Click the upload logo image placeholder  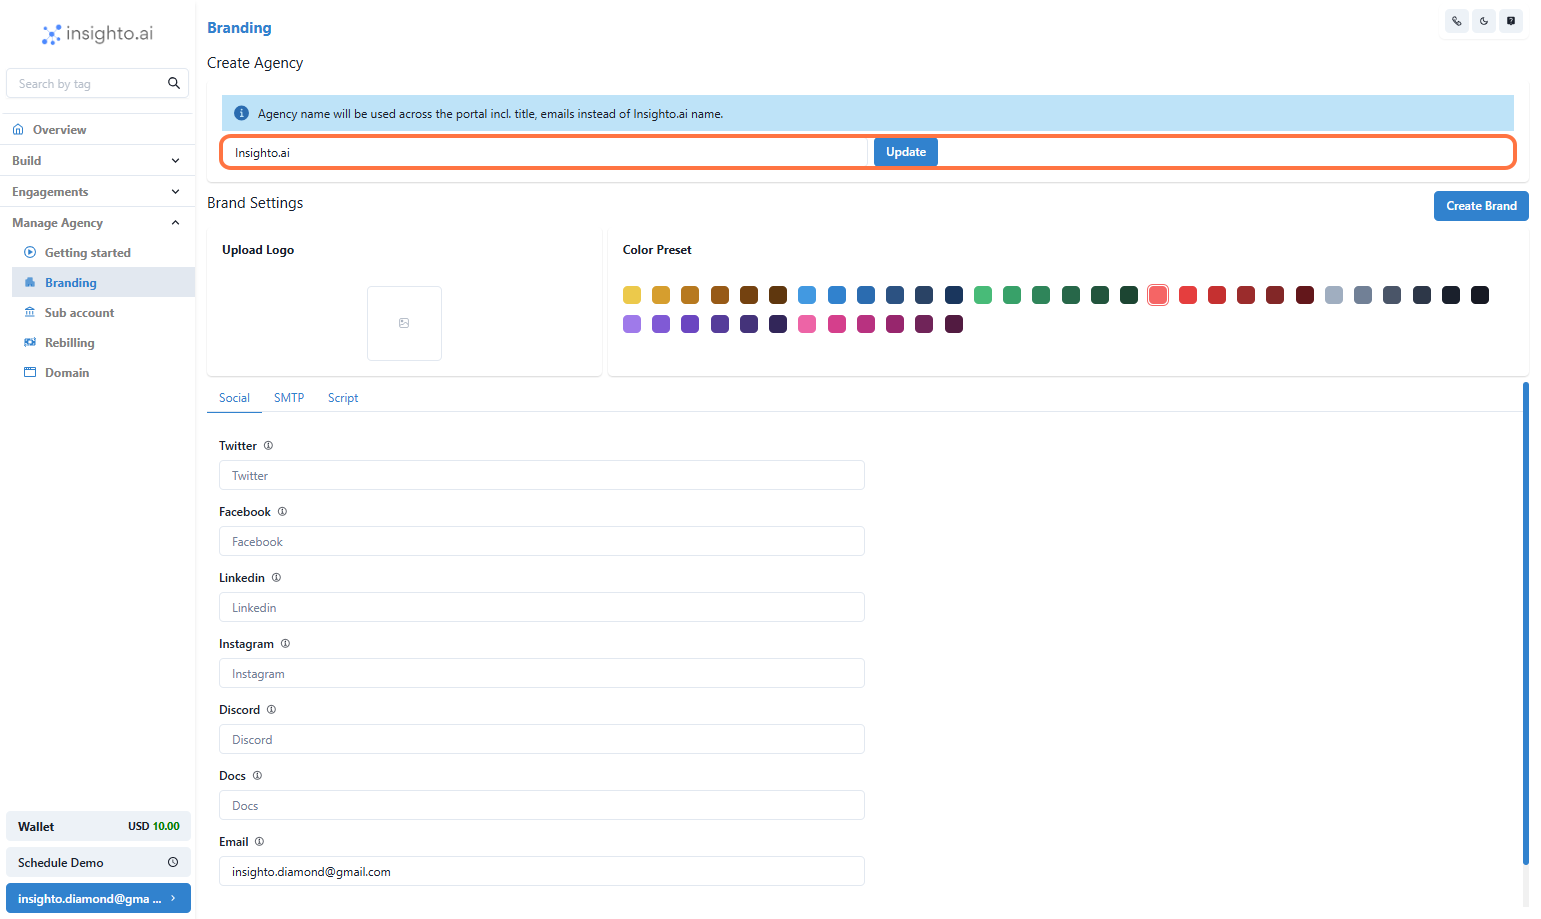pyautogui.click(x=404, y=323)
